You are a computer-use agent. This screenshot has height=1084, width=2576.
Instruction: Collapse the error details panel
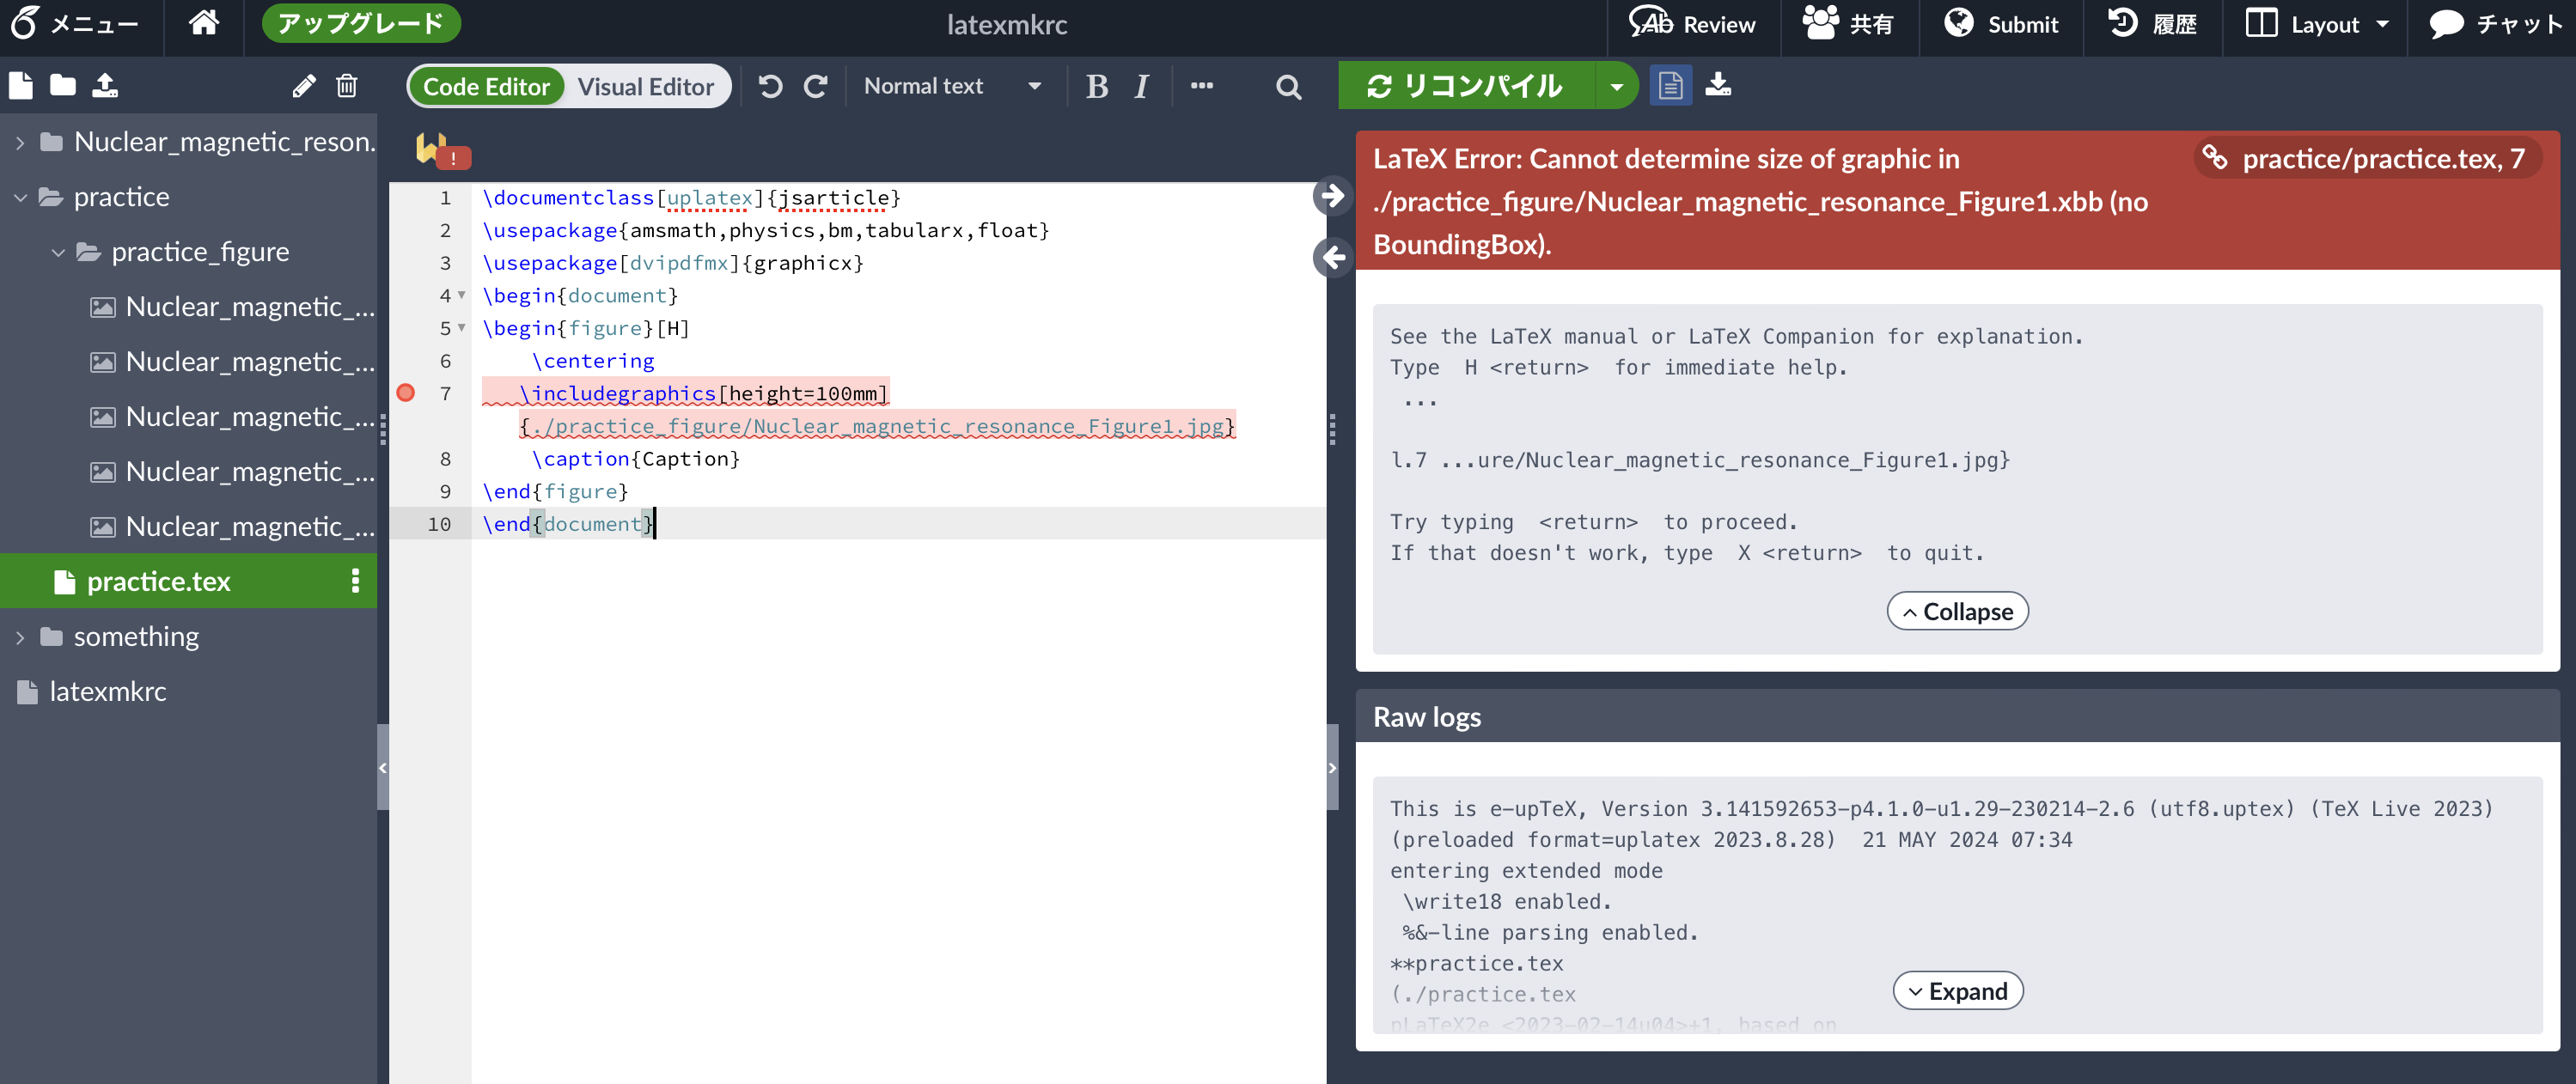pos(1958,609)
